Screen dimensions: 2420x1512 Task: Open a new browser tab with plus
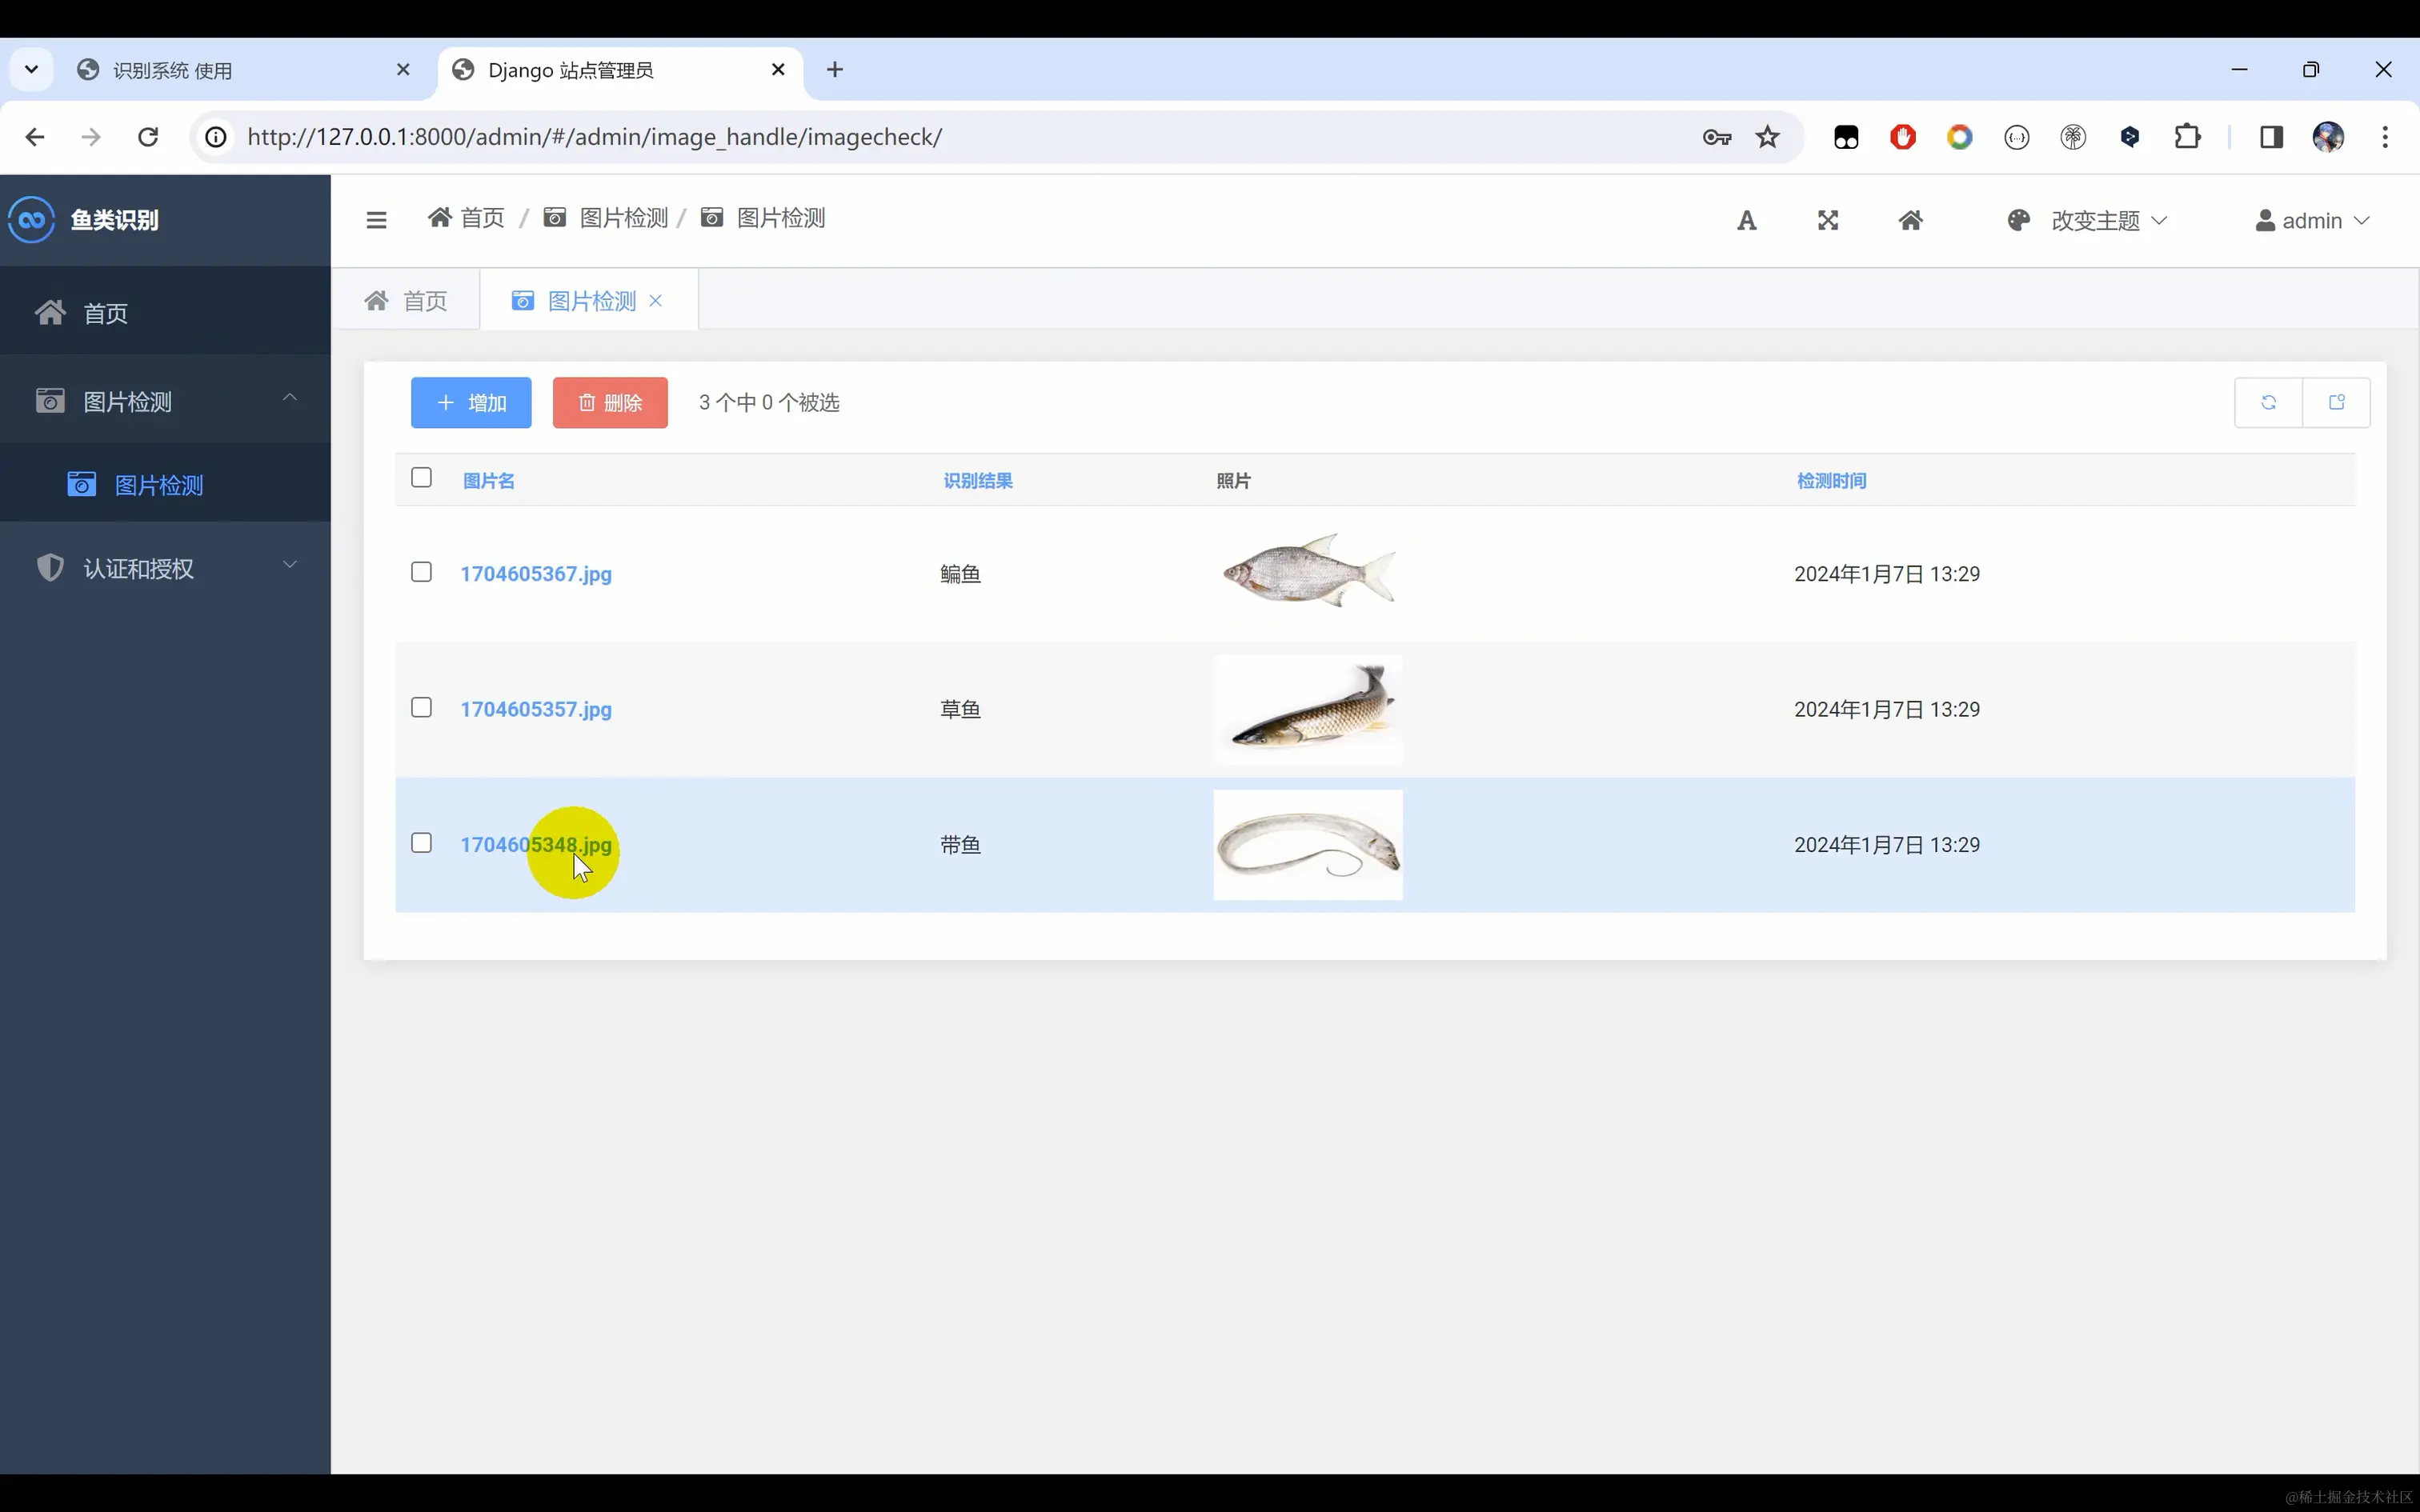(x=835, y=69)
